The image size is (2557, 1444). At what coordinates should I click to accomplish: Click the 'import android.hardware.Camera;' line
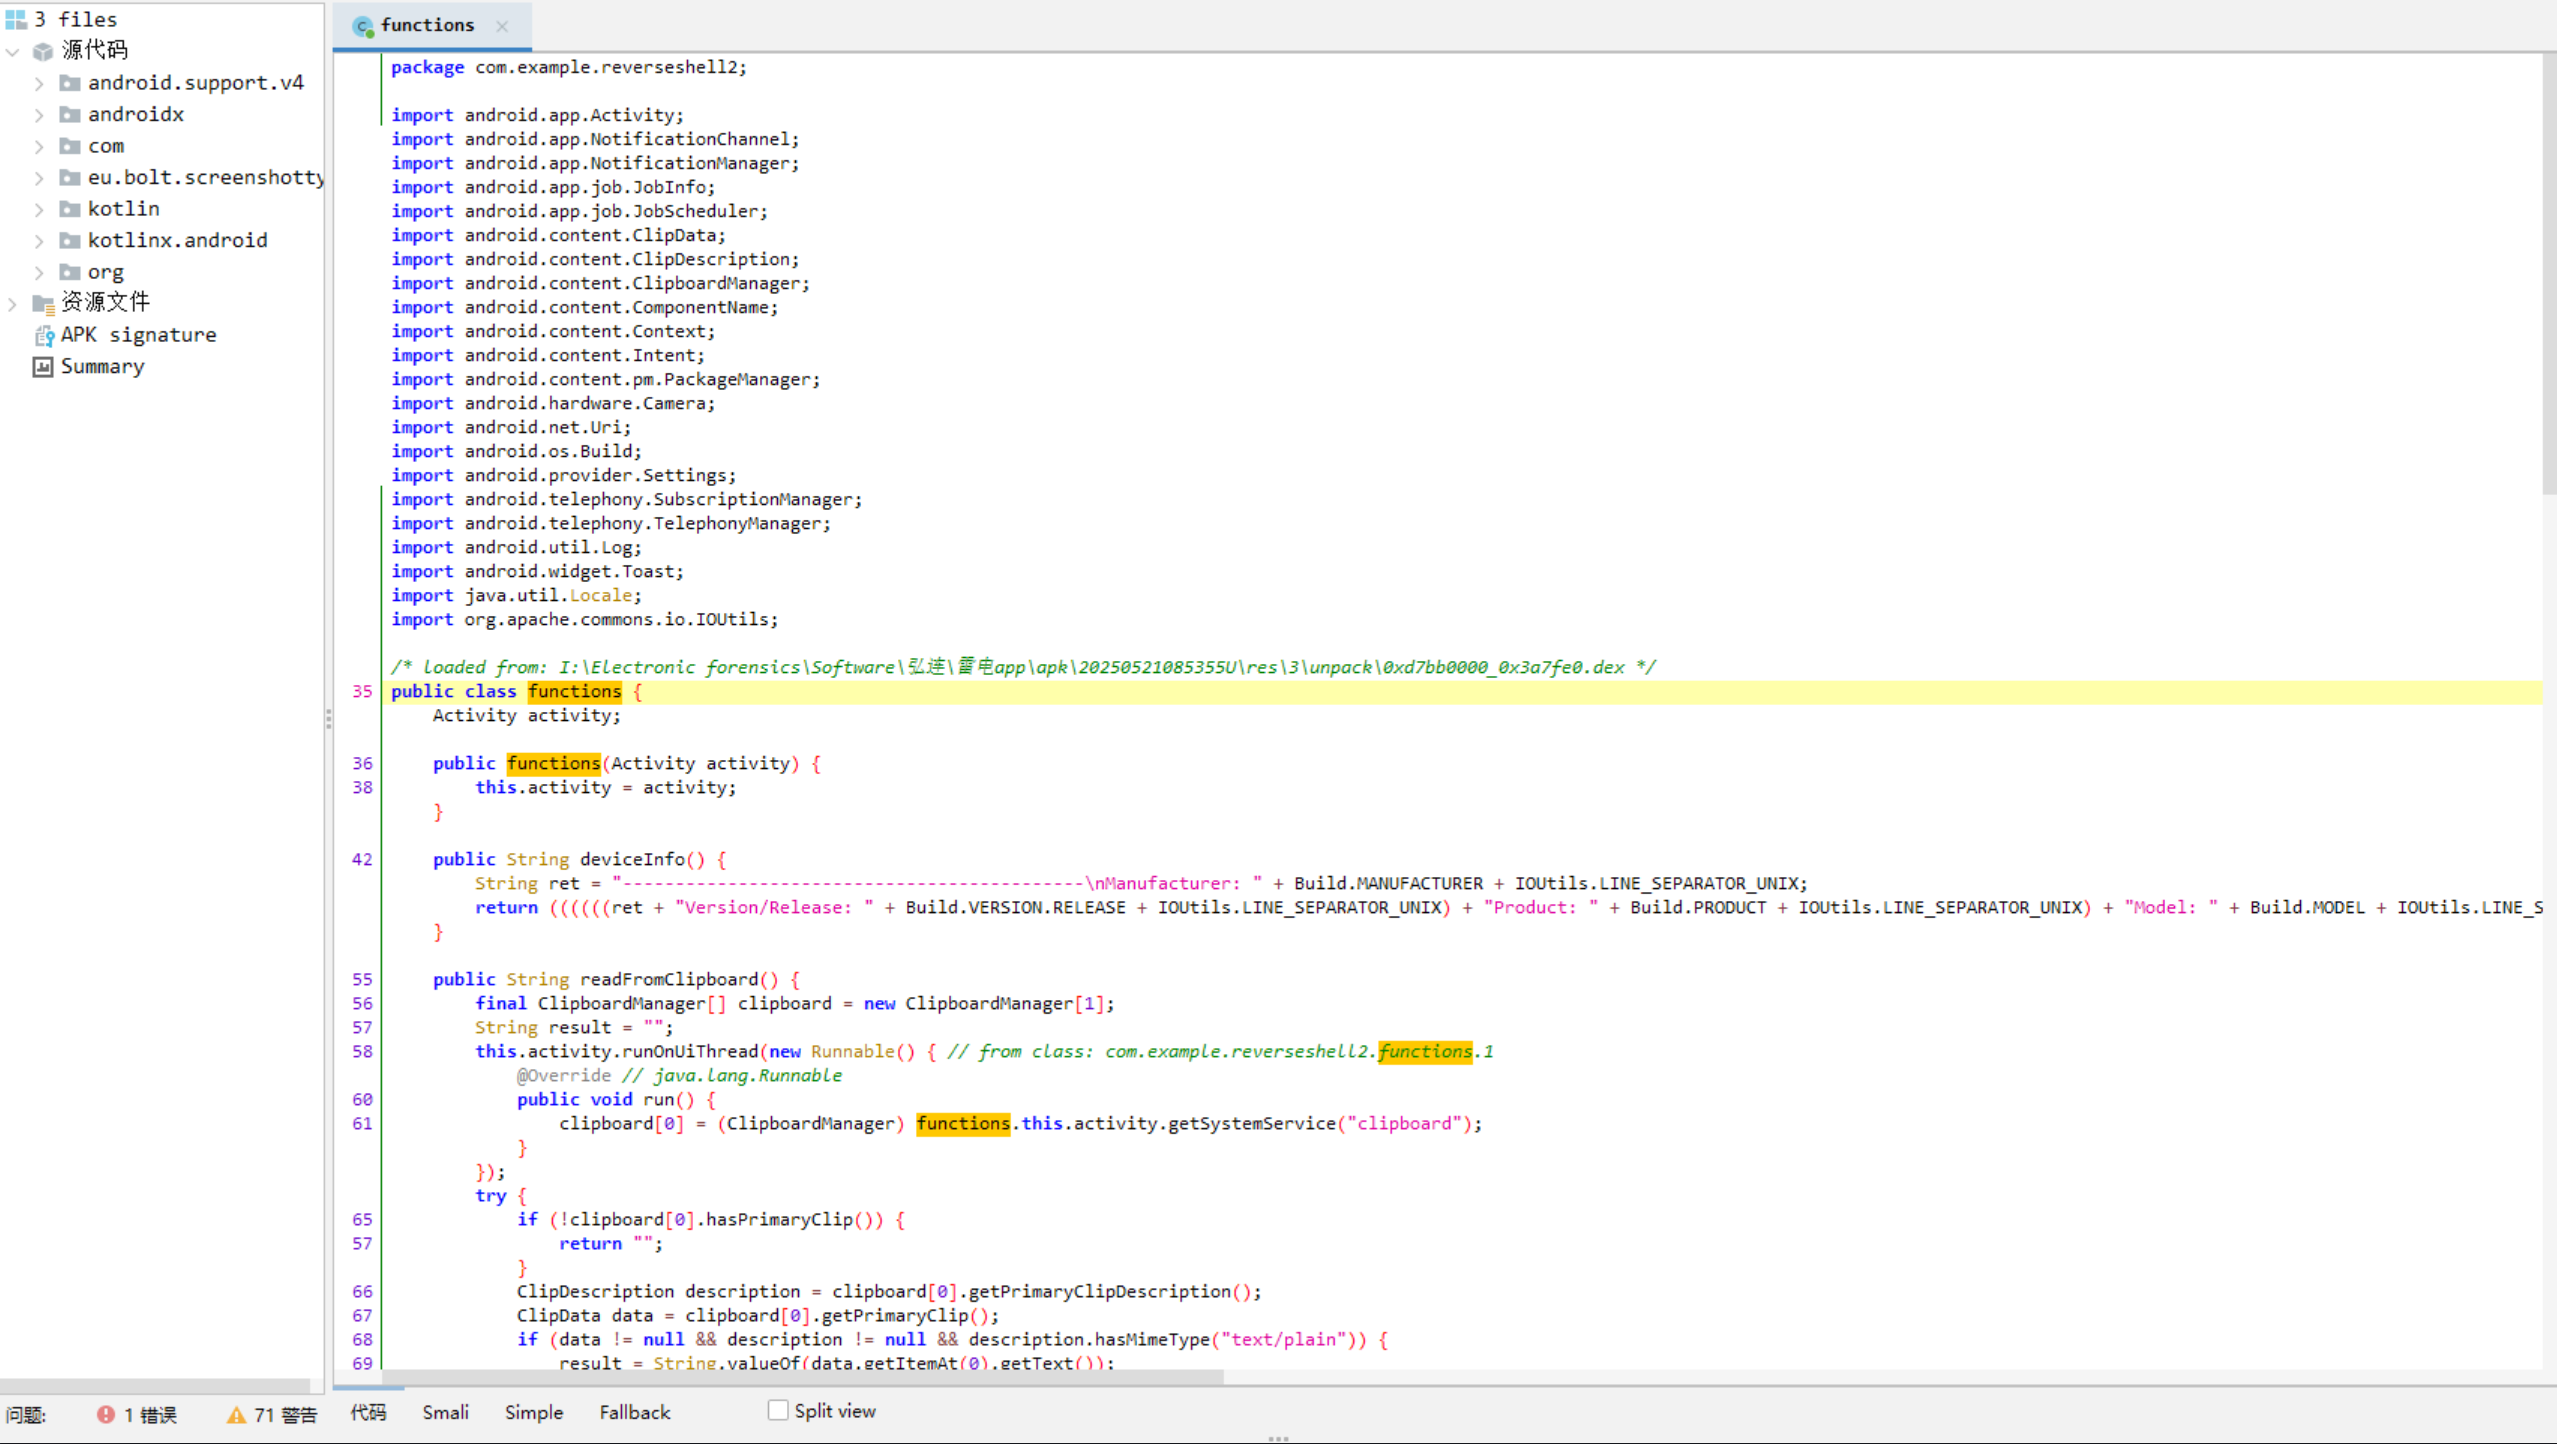point(553,403)
